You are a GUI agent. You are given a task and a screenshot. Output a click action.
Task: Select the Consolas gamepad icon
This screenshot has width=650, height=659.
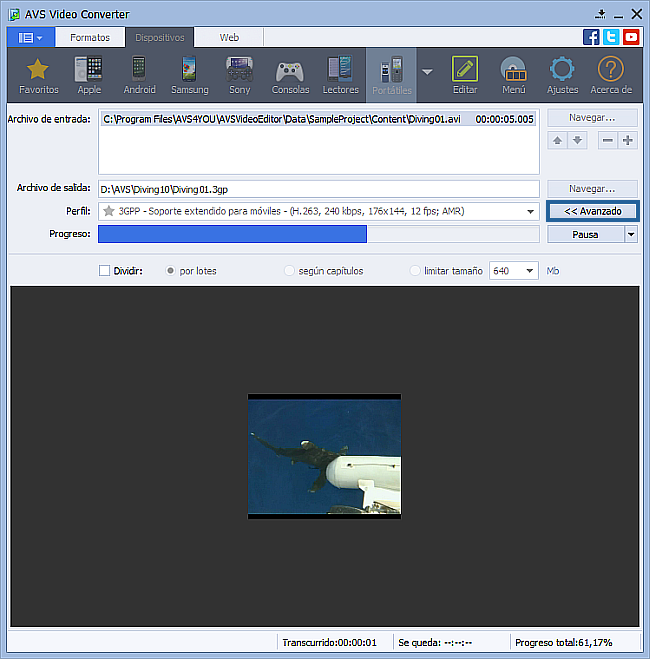(x=290, y=71)
